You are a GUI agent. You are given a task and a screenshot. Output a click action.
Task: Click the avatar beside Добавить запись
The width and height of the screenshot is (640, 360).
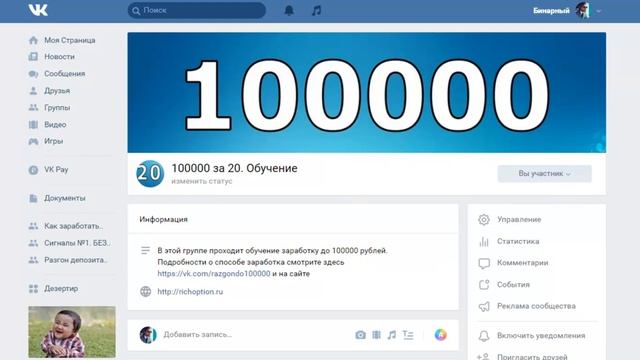coord(148,335)
